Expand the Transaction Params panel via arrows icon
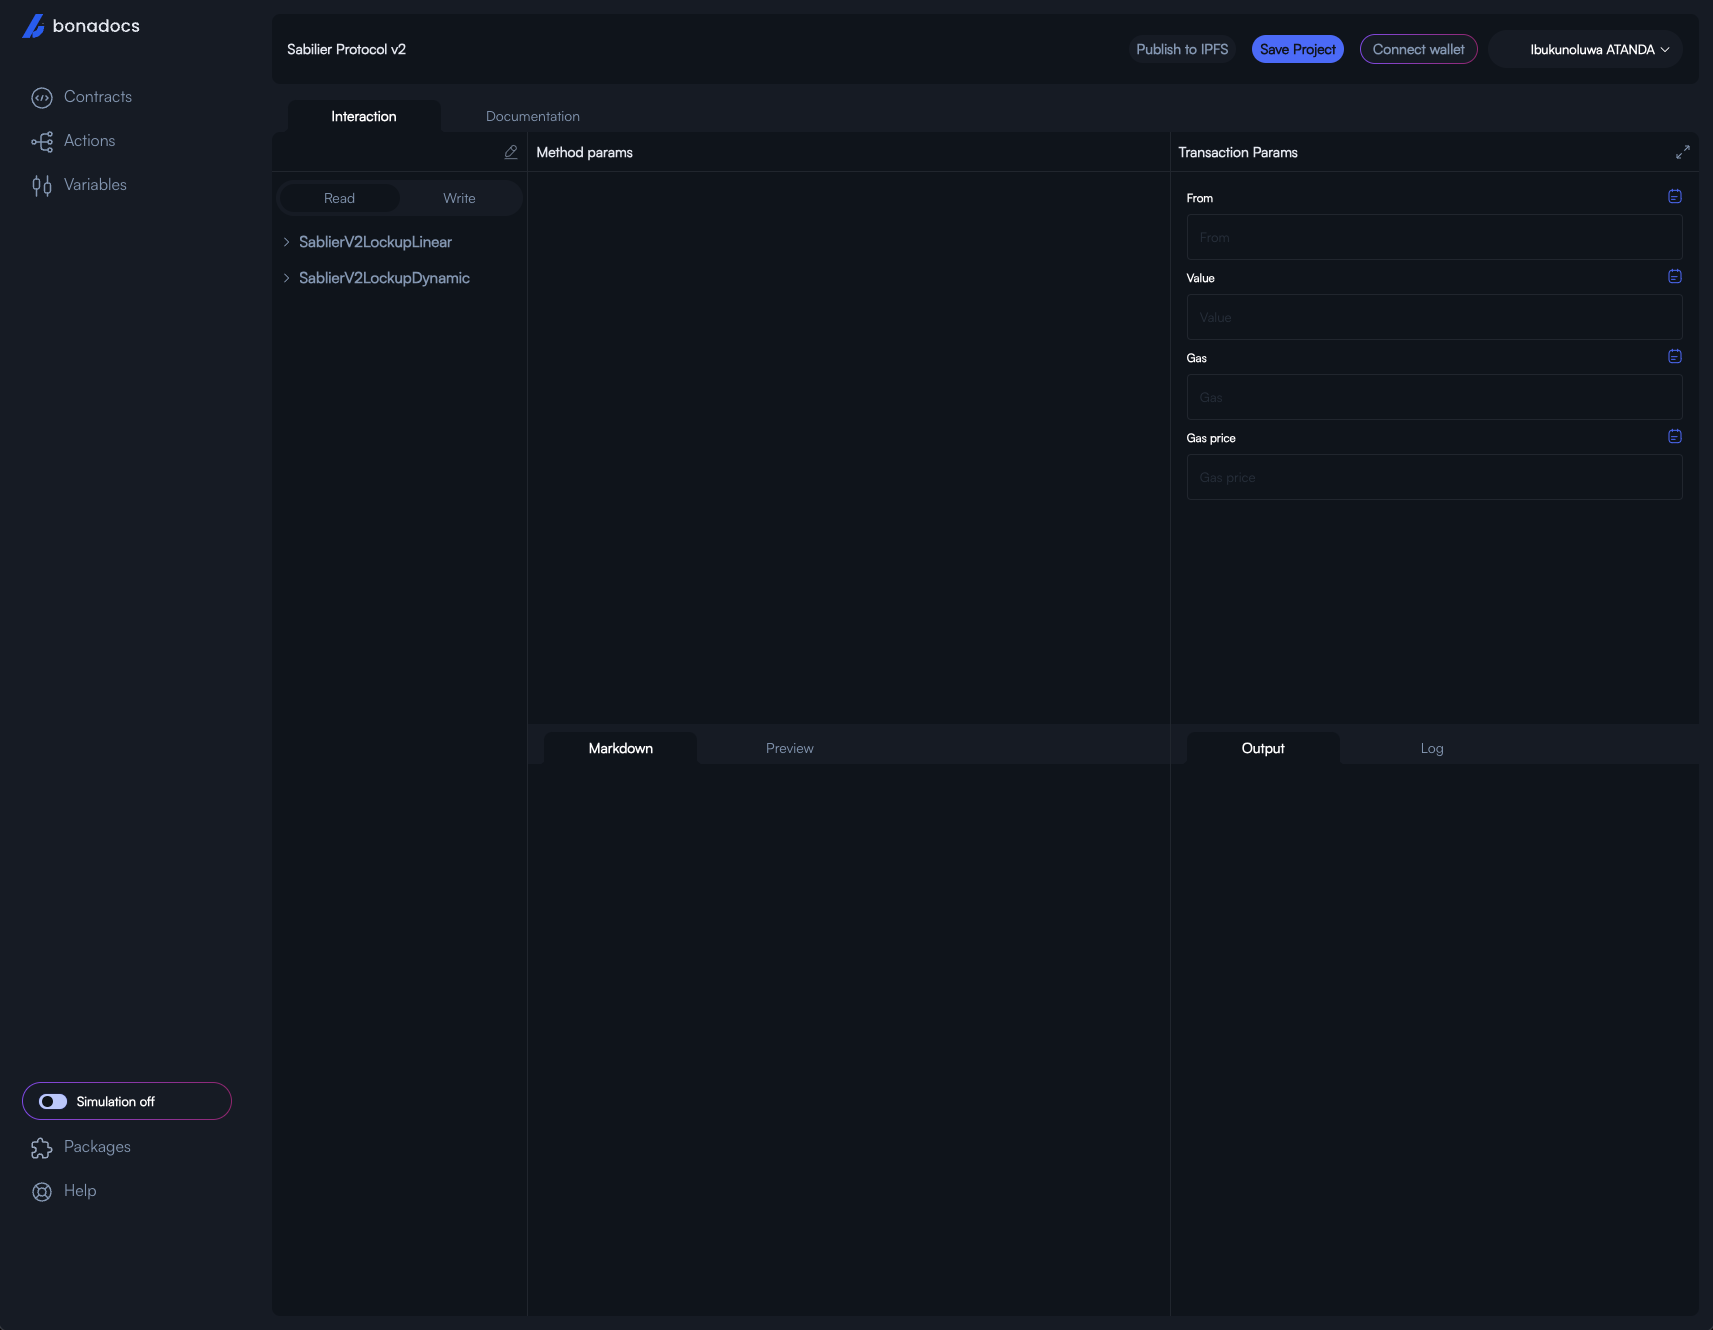This screenshot has height=1330, width=1713. [x=1683, y=152]
